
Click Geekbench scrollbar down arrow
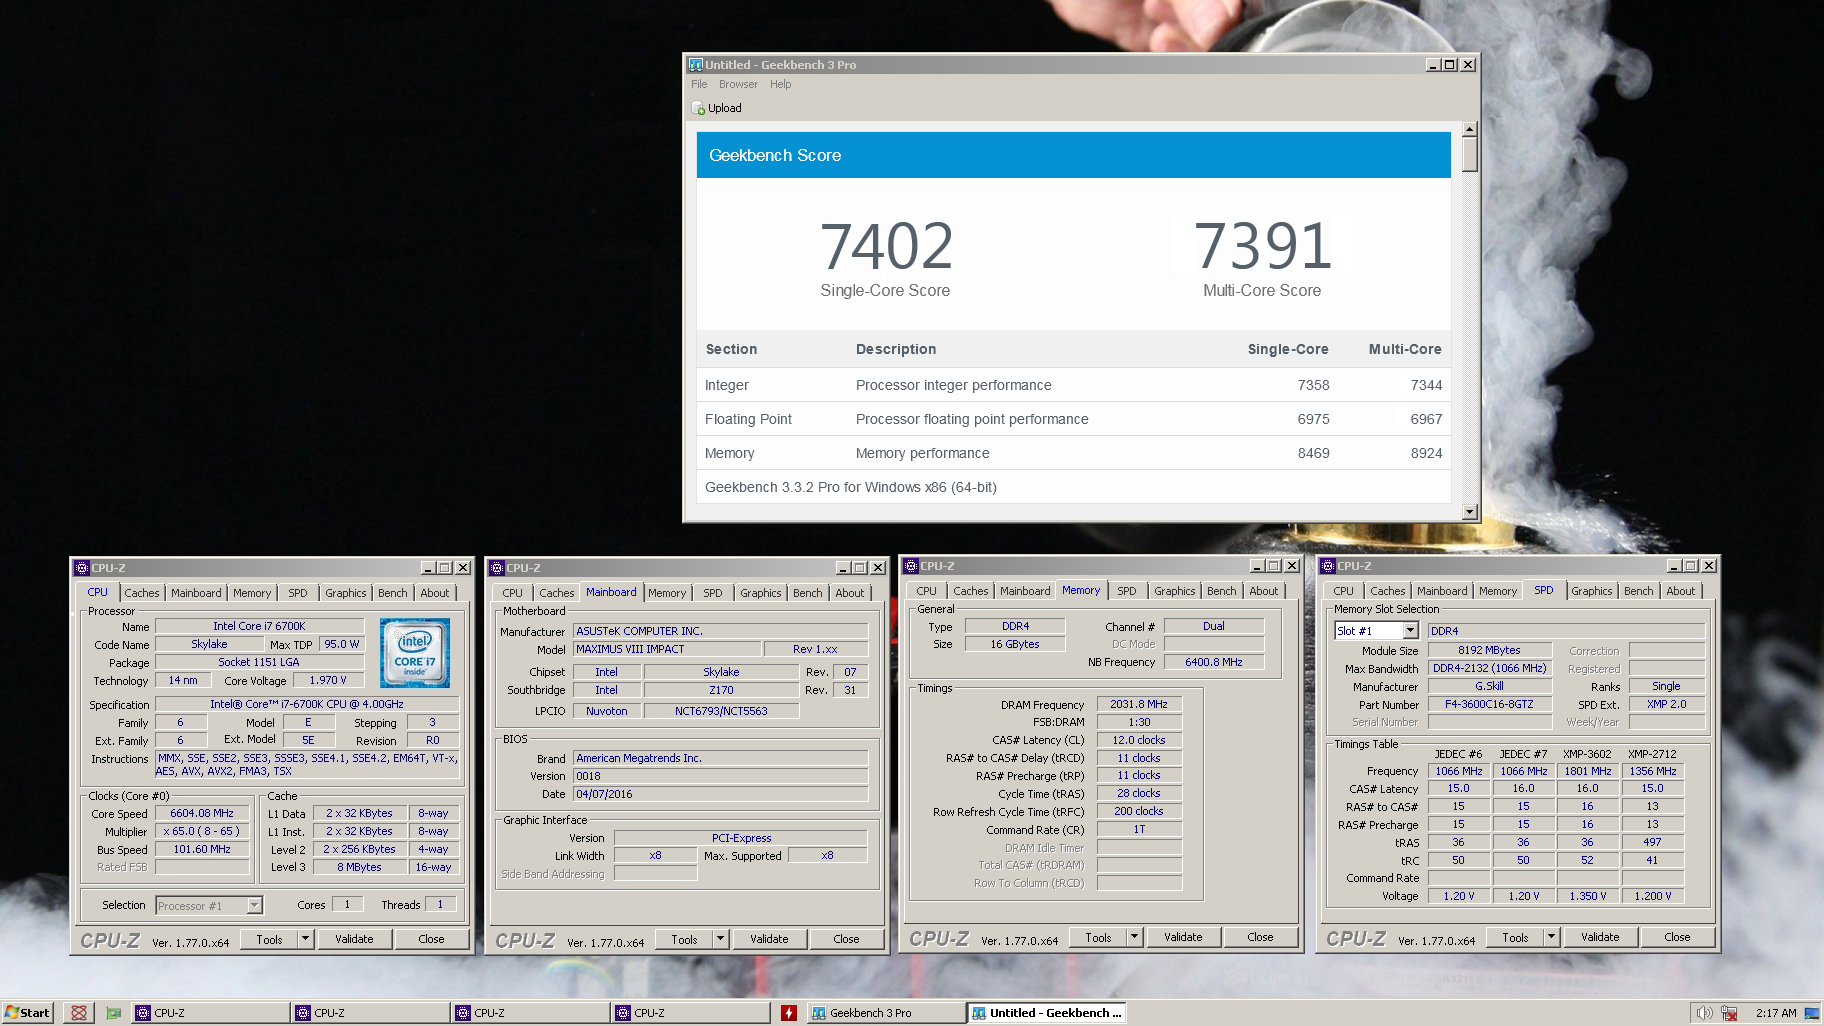click(1469, 512)
